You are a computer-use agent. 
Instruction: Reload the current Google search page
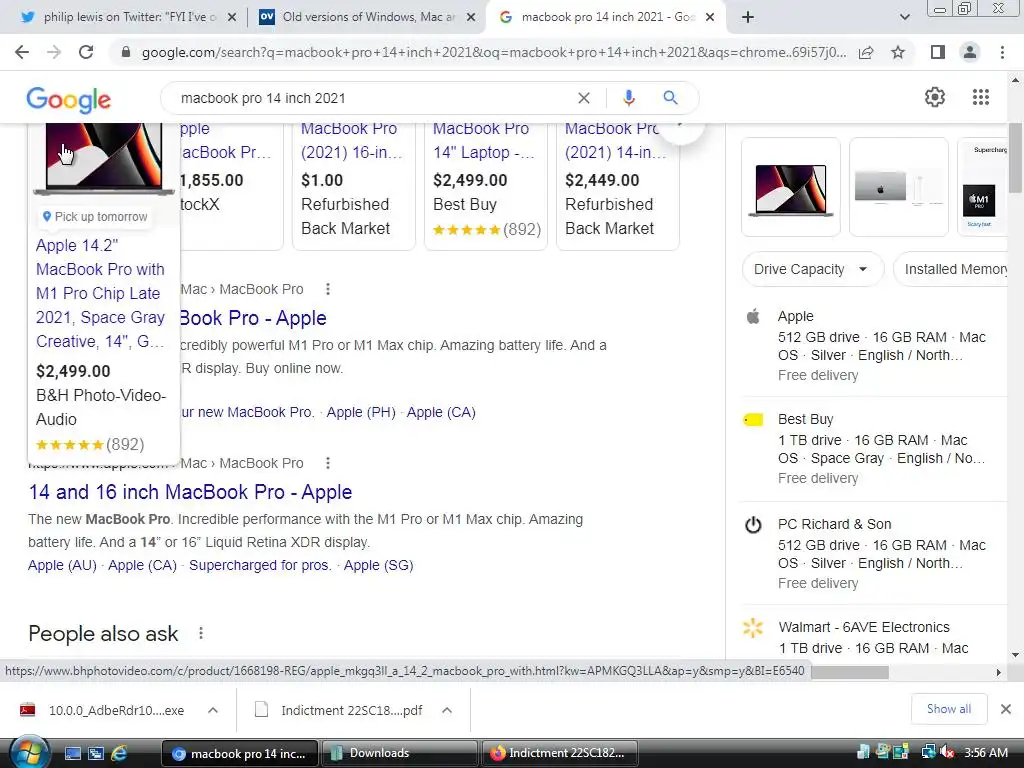click(86, 52)
